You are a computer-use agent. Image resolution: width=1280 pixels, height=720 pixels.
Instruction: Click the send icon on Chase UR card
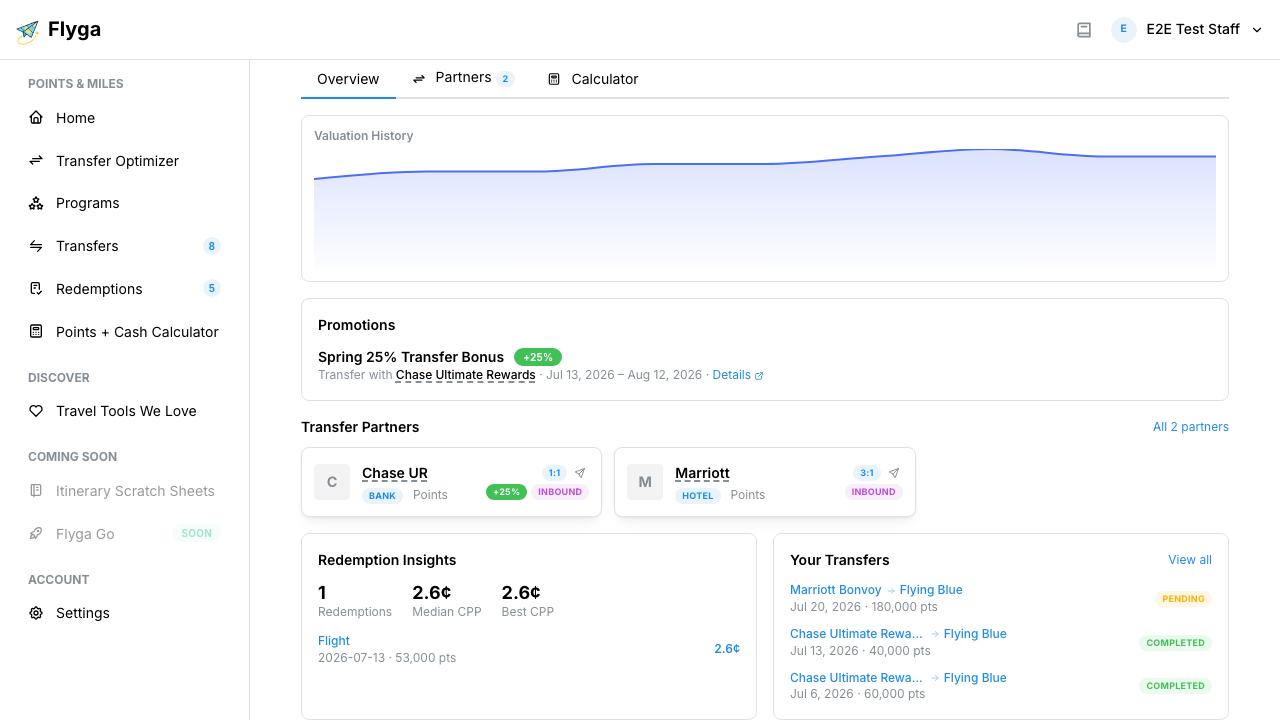tap(580, 473)
